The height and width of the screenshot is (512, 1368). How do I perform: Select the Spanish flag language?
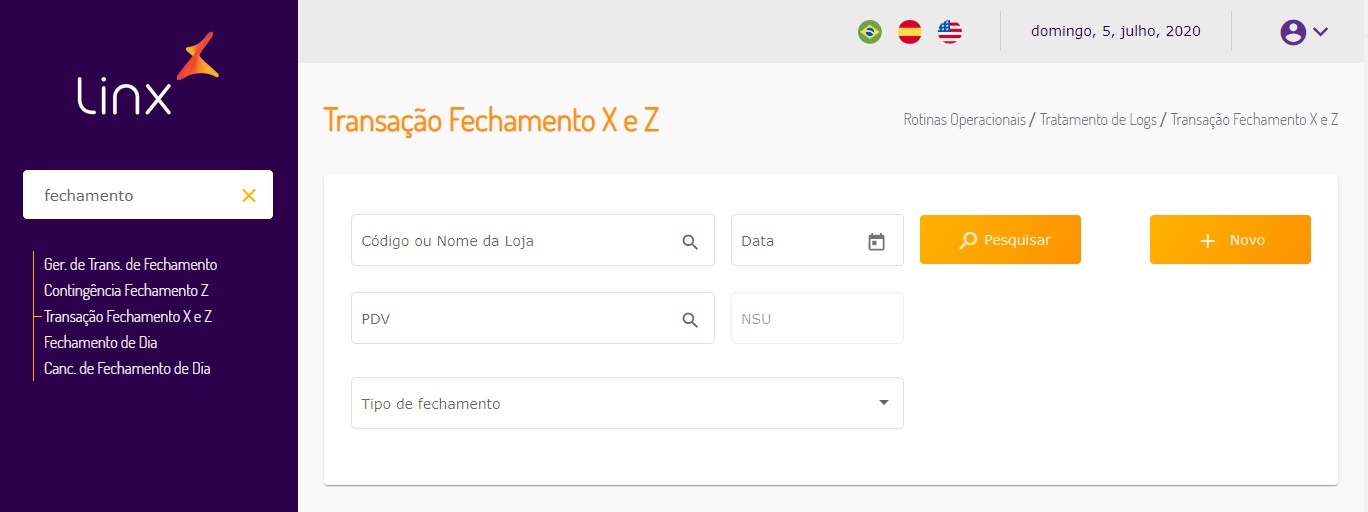(910, 32)
